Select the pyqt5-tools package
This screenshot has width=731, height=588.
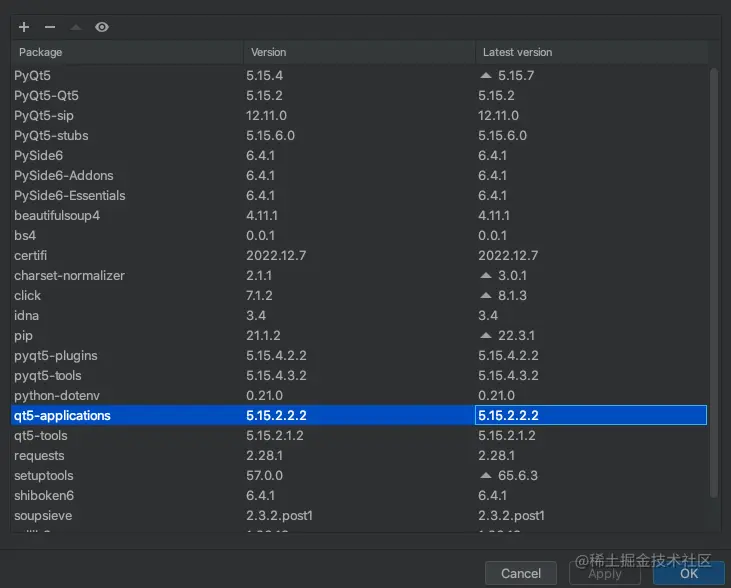pyautogui.click(x=48, y=376)
